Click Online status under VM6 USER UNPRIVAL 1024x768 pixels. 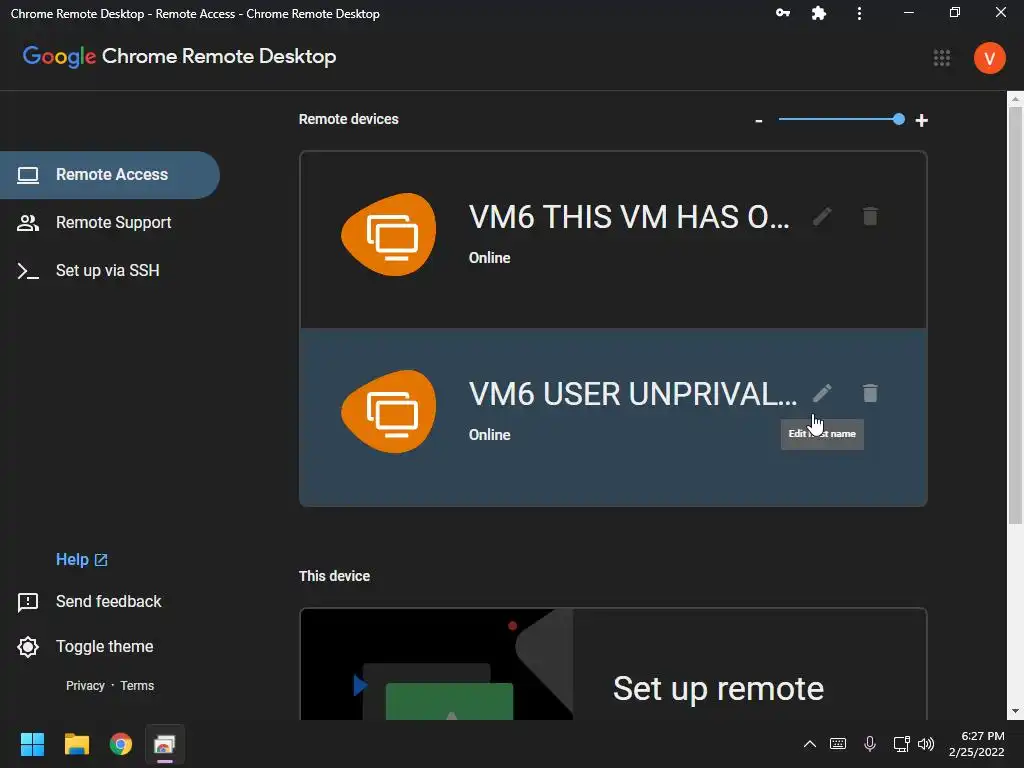tap(490, 435)
